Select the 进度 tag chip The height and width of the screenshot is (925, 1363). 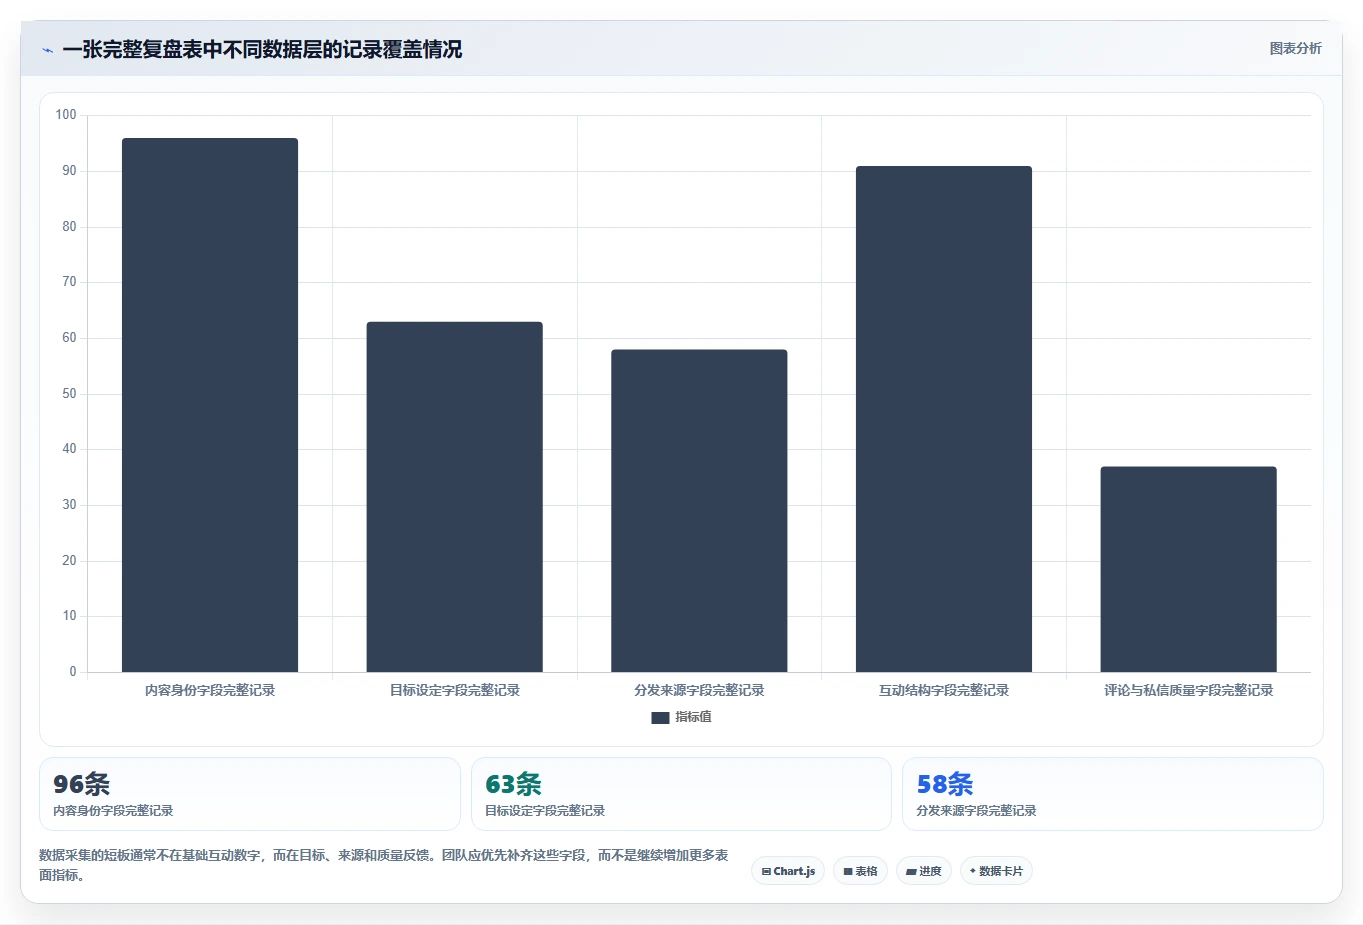[x=924, y=871]
